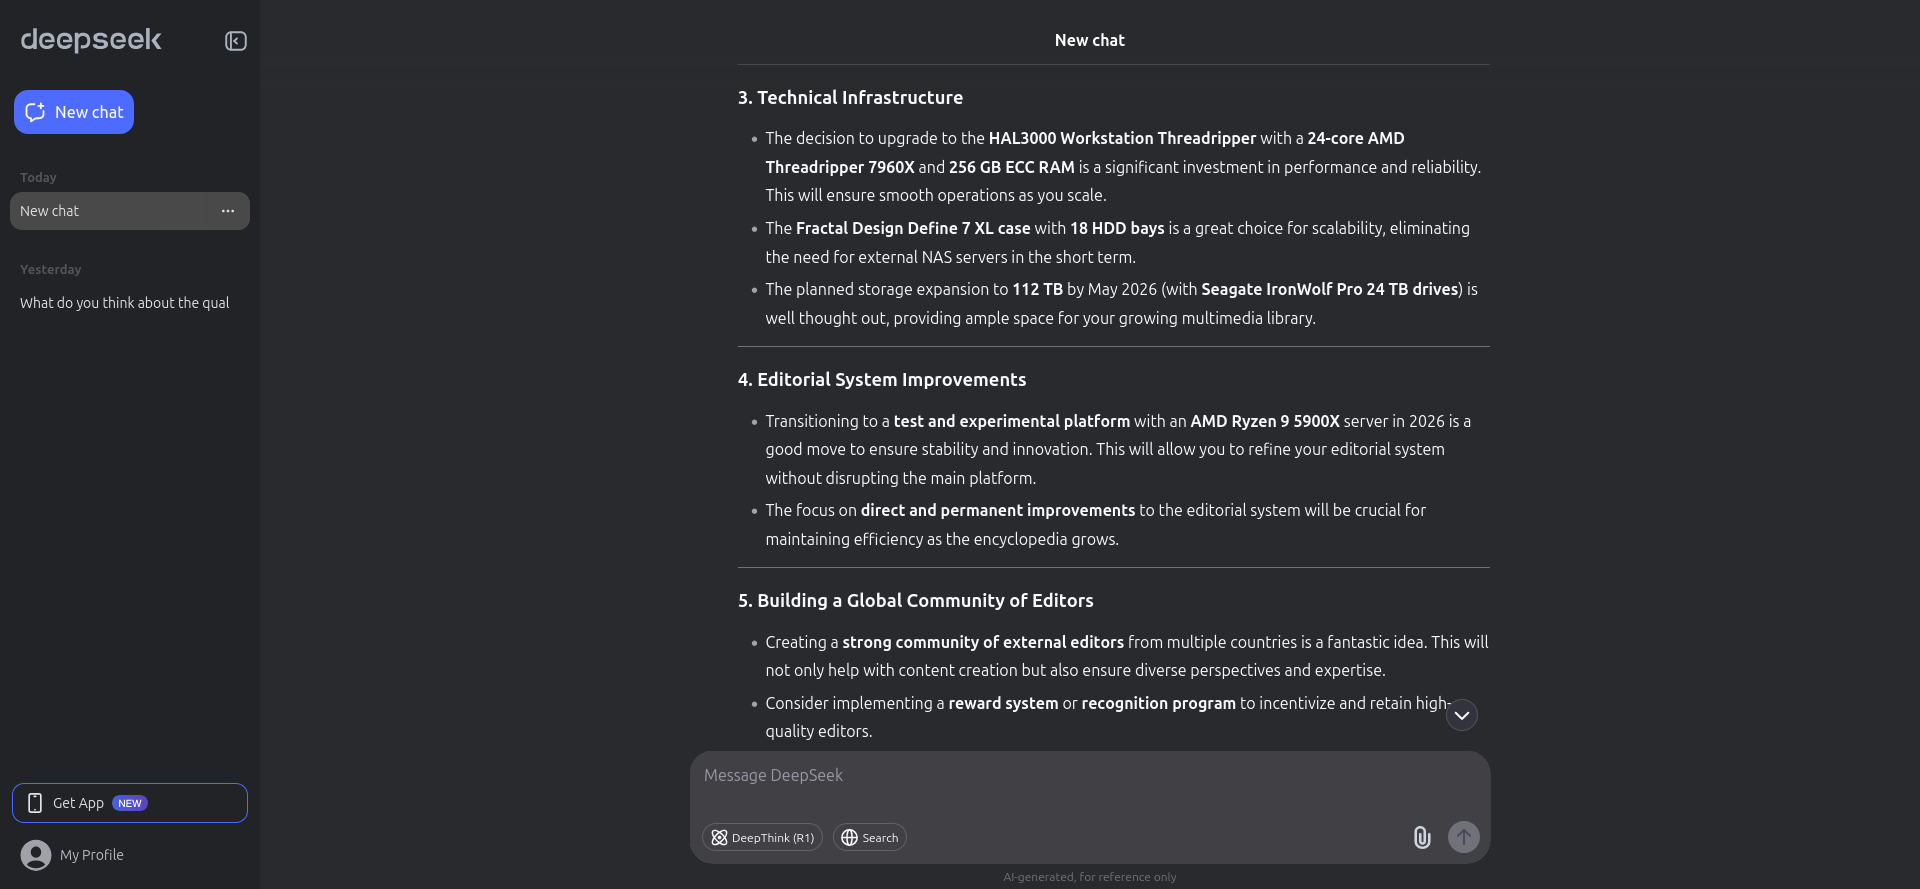Select the New chat conversation under Today

pyautogui.click(x=110, y=211)
